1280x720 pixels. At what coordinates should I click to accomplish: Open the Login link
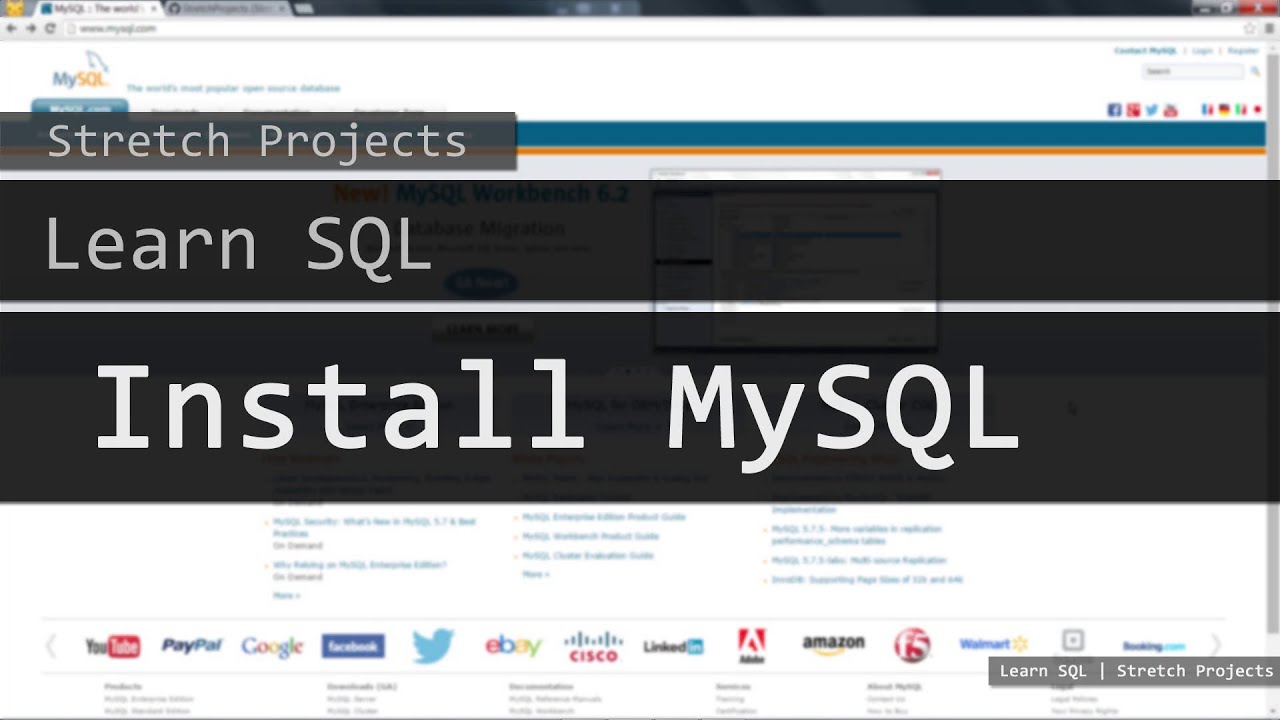[1202, 50]
